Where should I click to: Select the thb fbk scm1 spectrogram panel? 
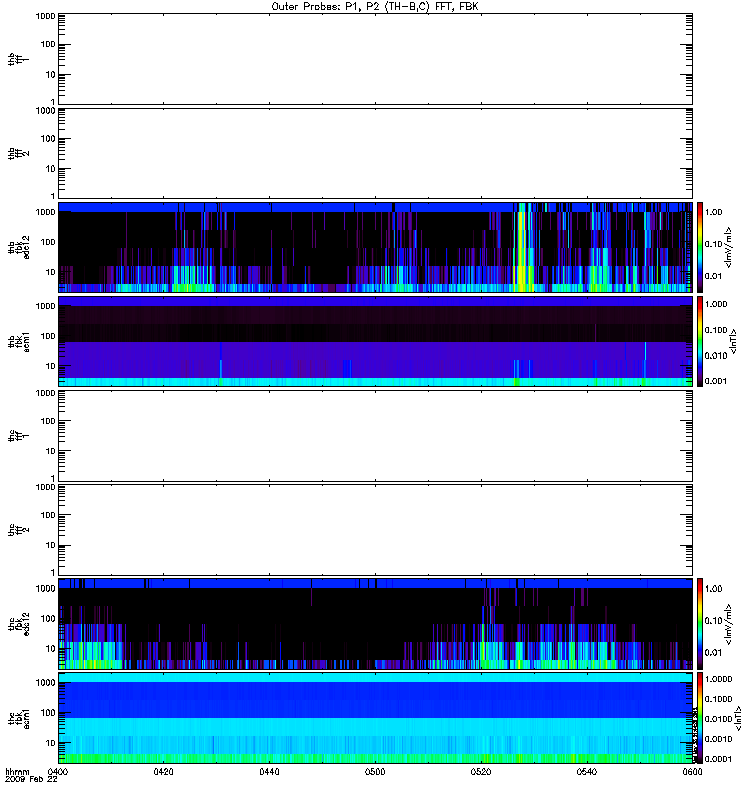[x=376, y=341]
